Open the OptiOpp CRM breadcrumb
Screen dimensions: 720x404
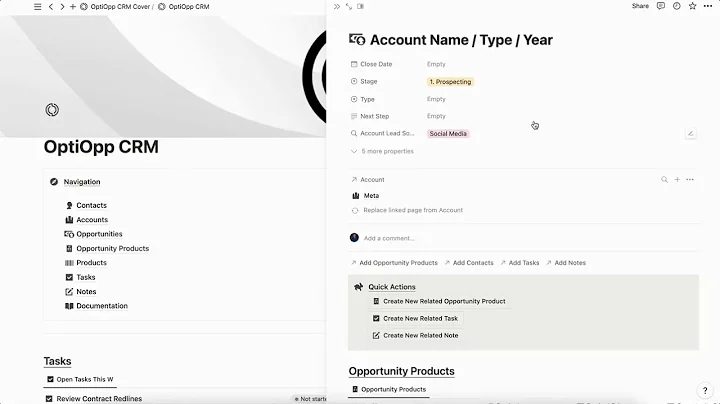[184, 7]
